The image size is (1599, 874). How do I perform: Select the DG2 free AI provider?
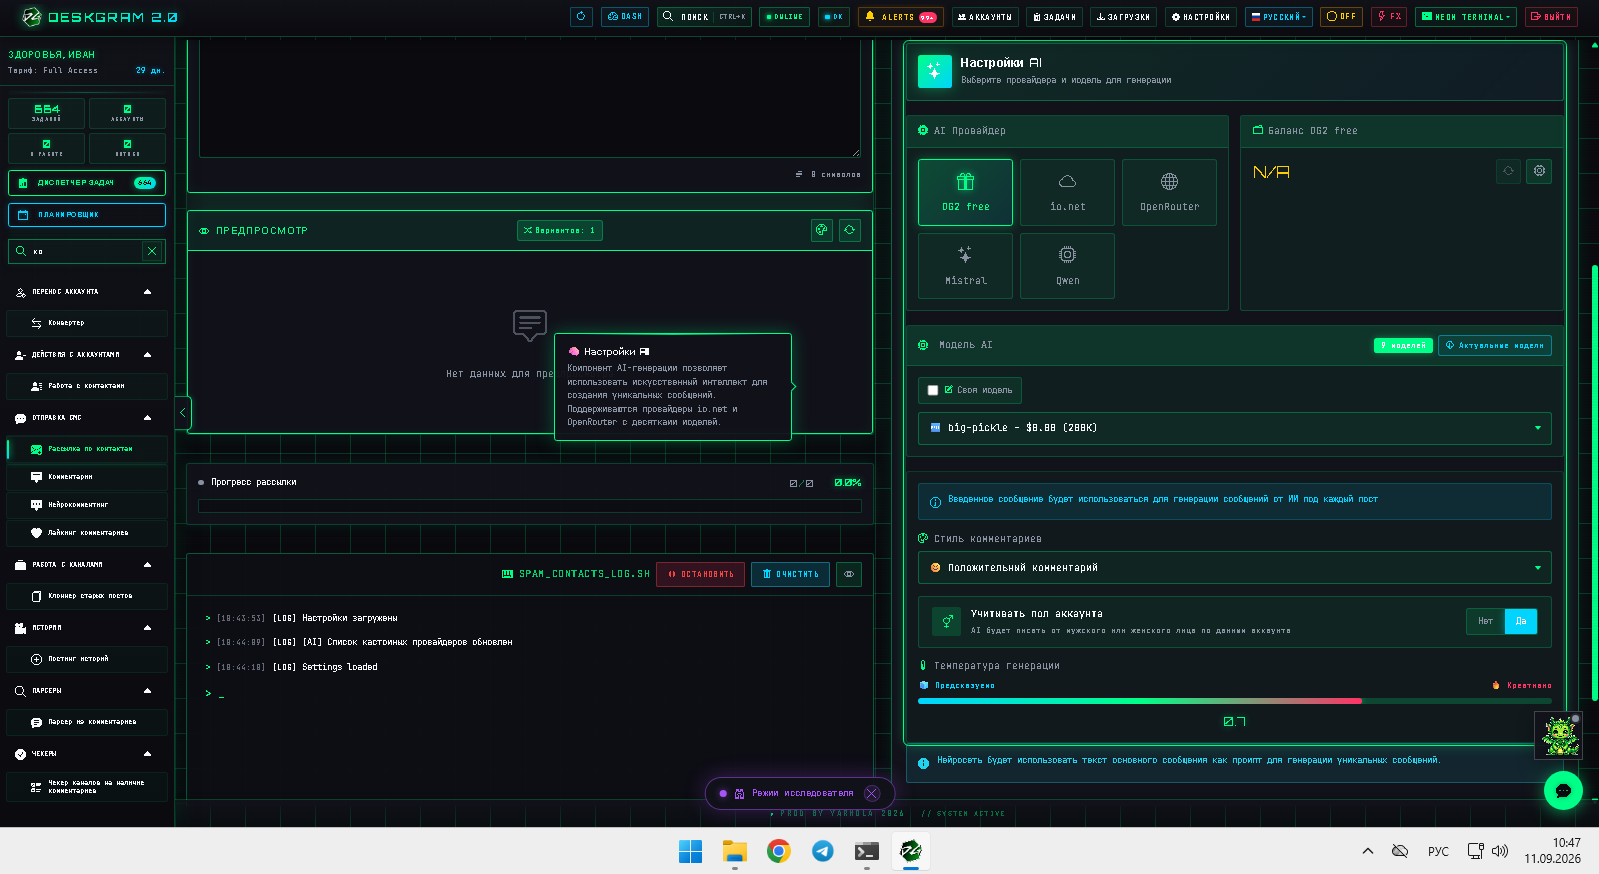965,192
